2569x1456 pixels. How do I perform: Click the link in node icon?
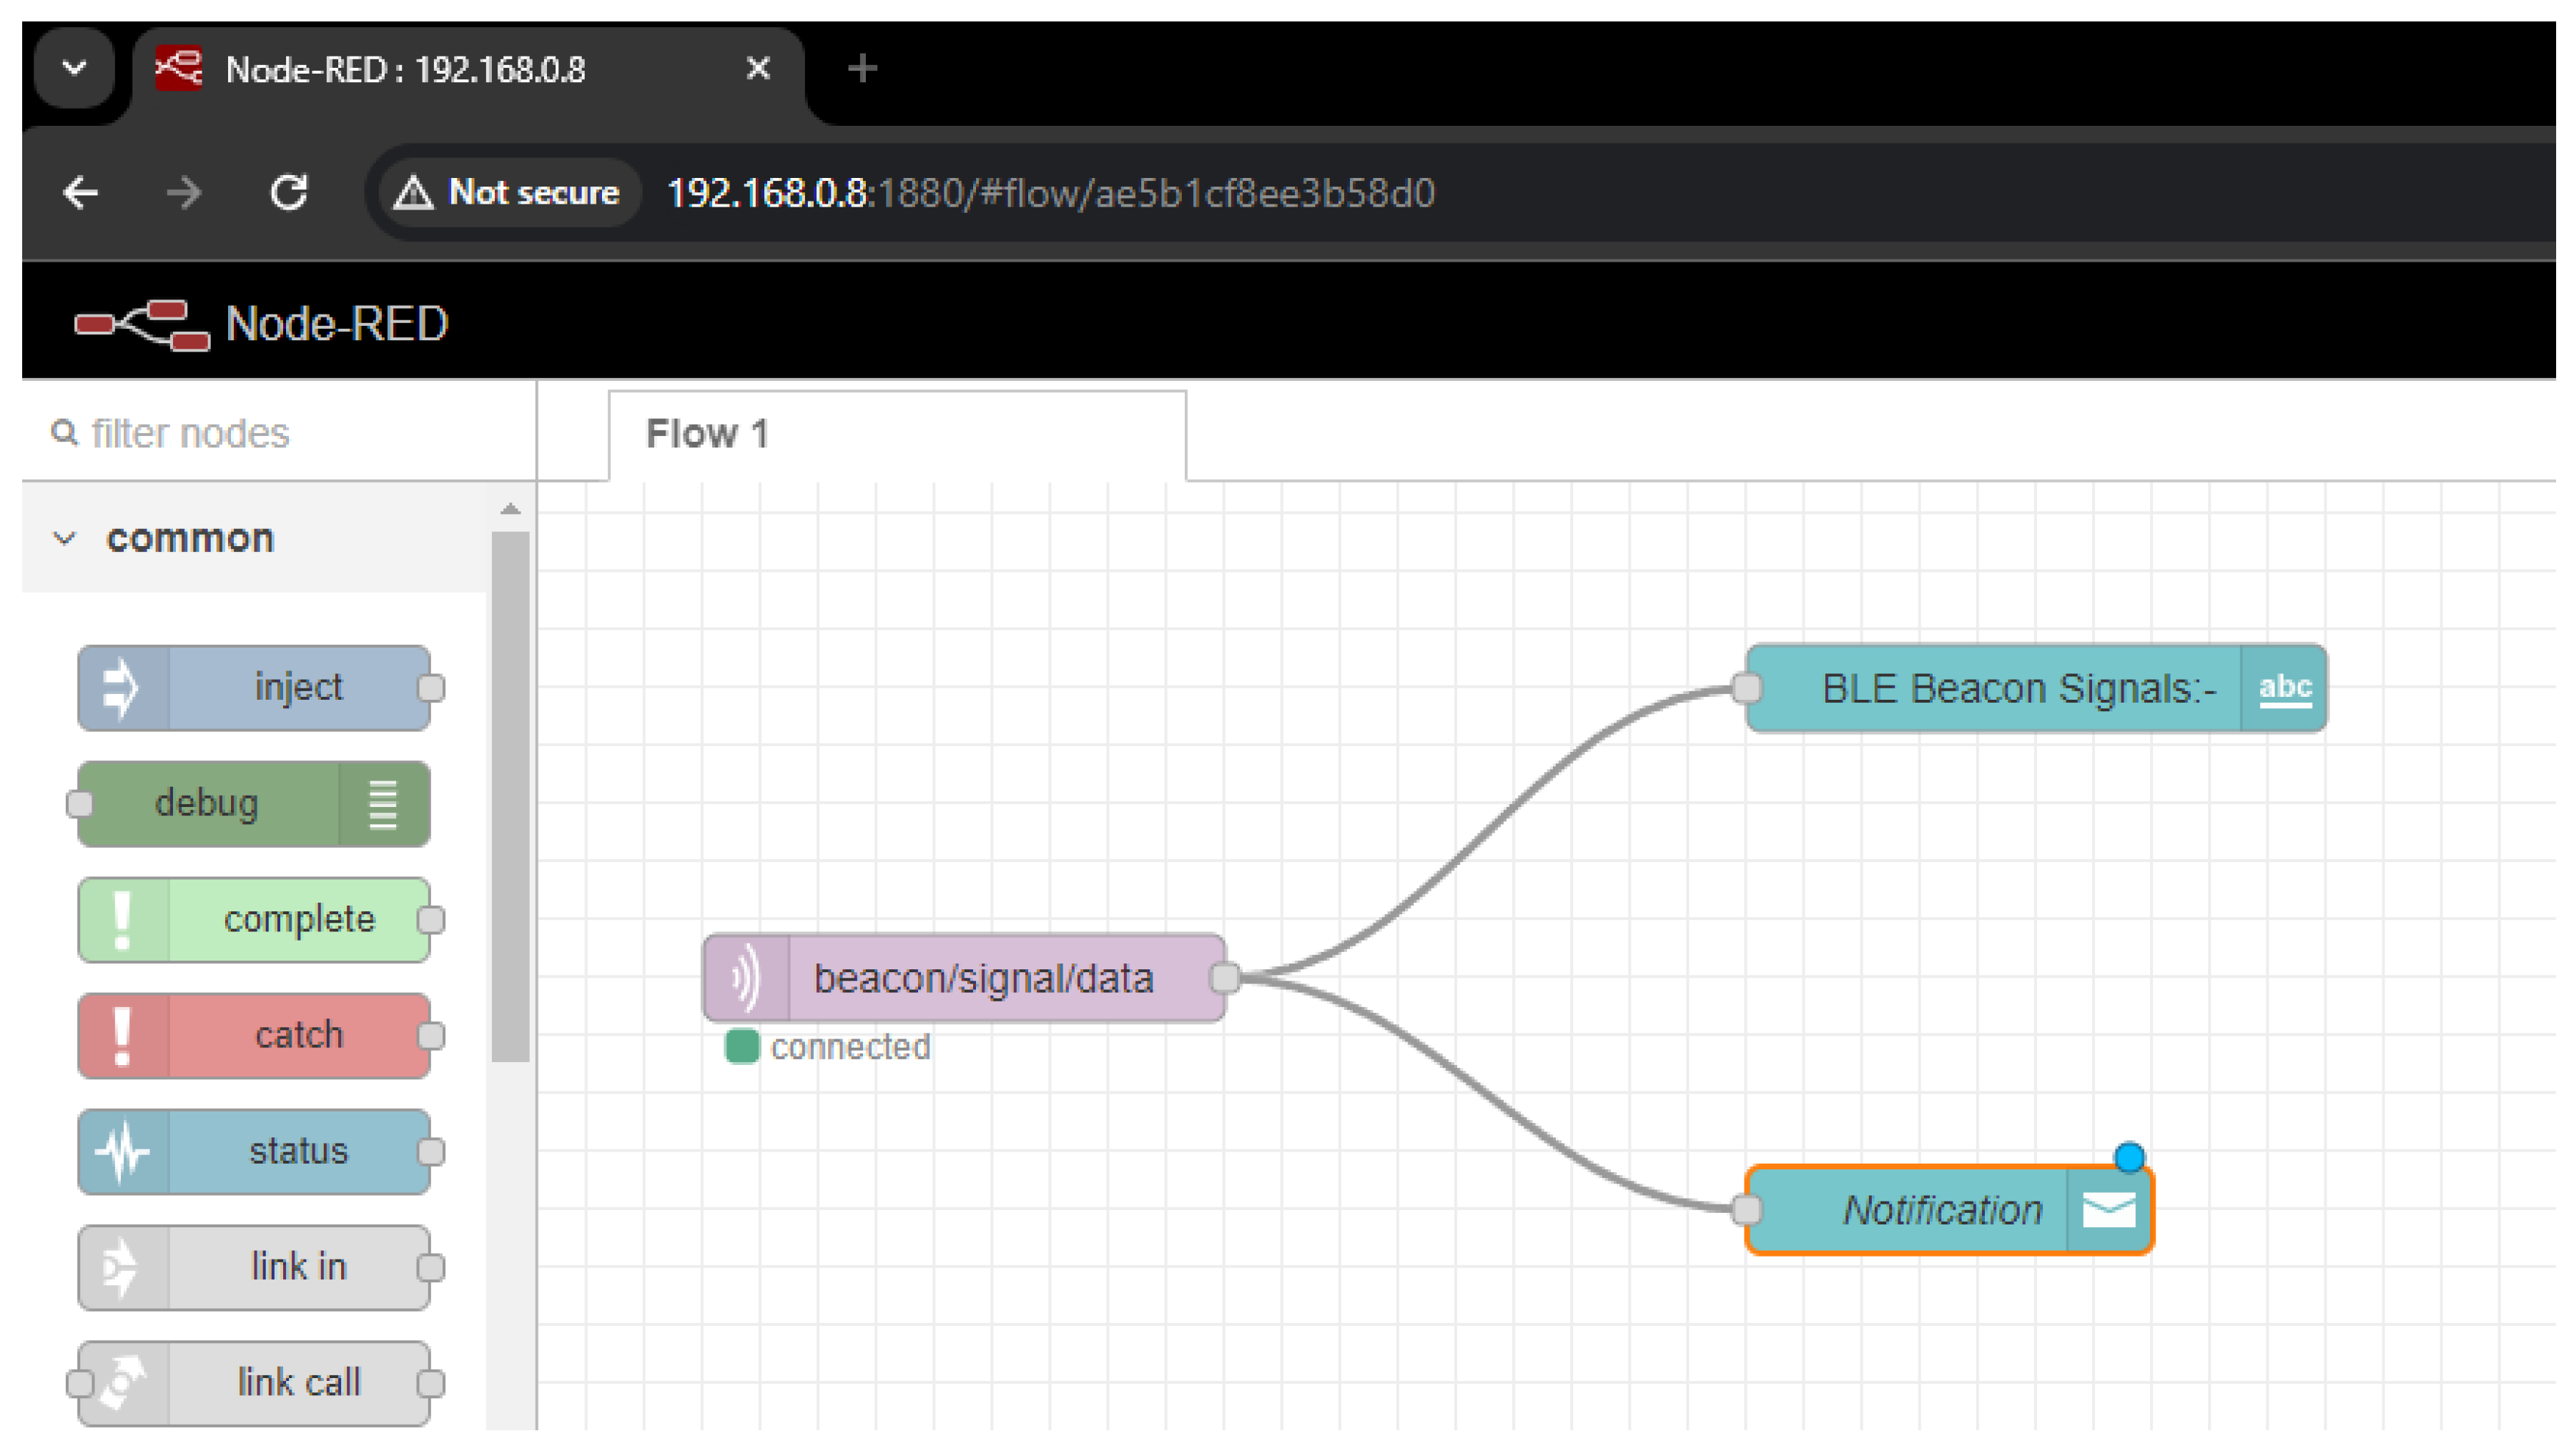(121, 1268)
